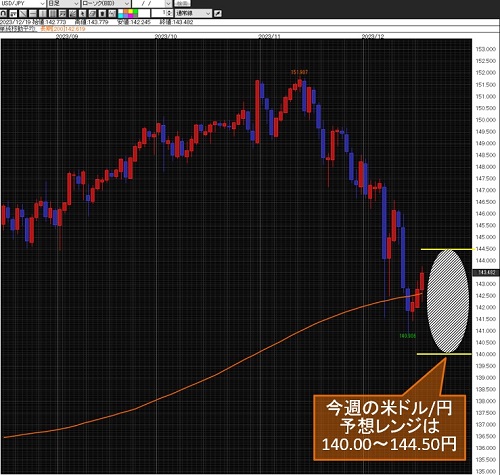
Task: Click the large white current color box
Action: point(144,13)
